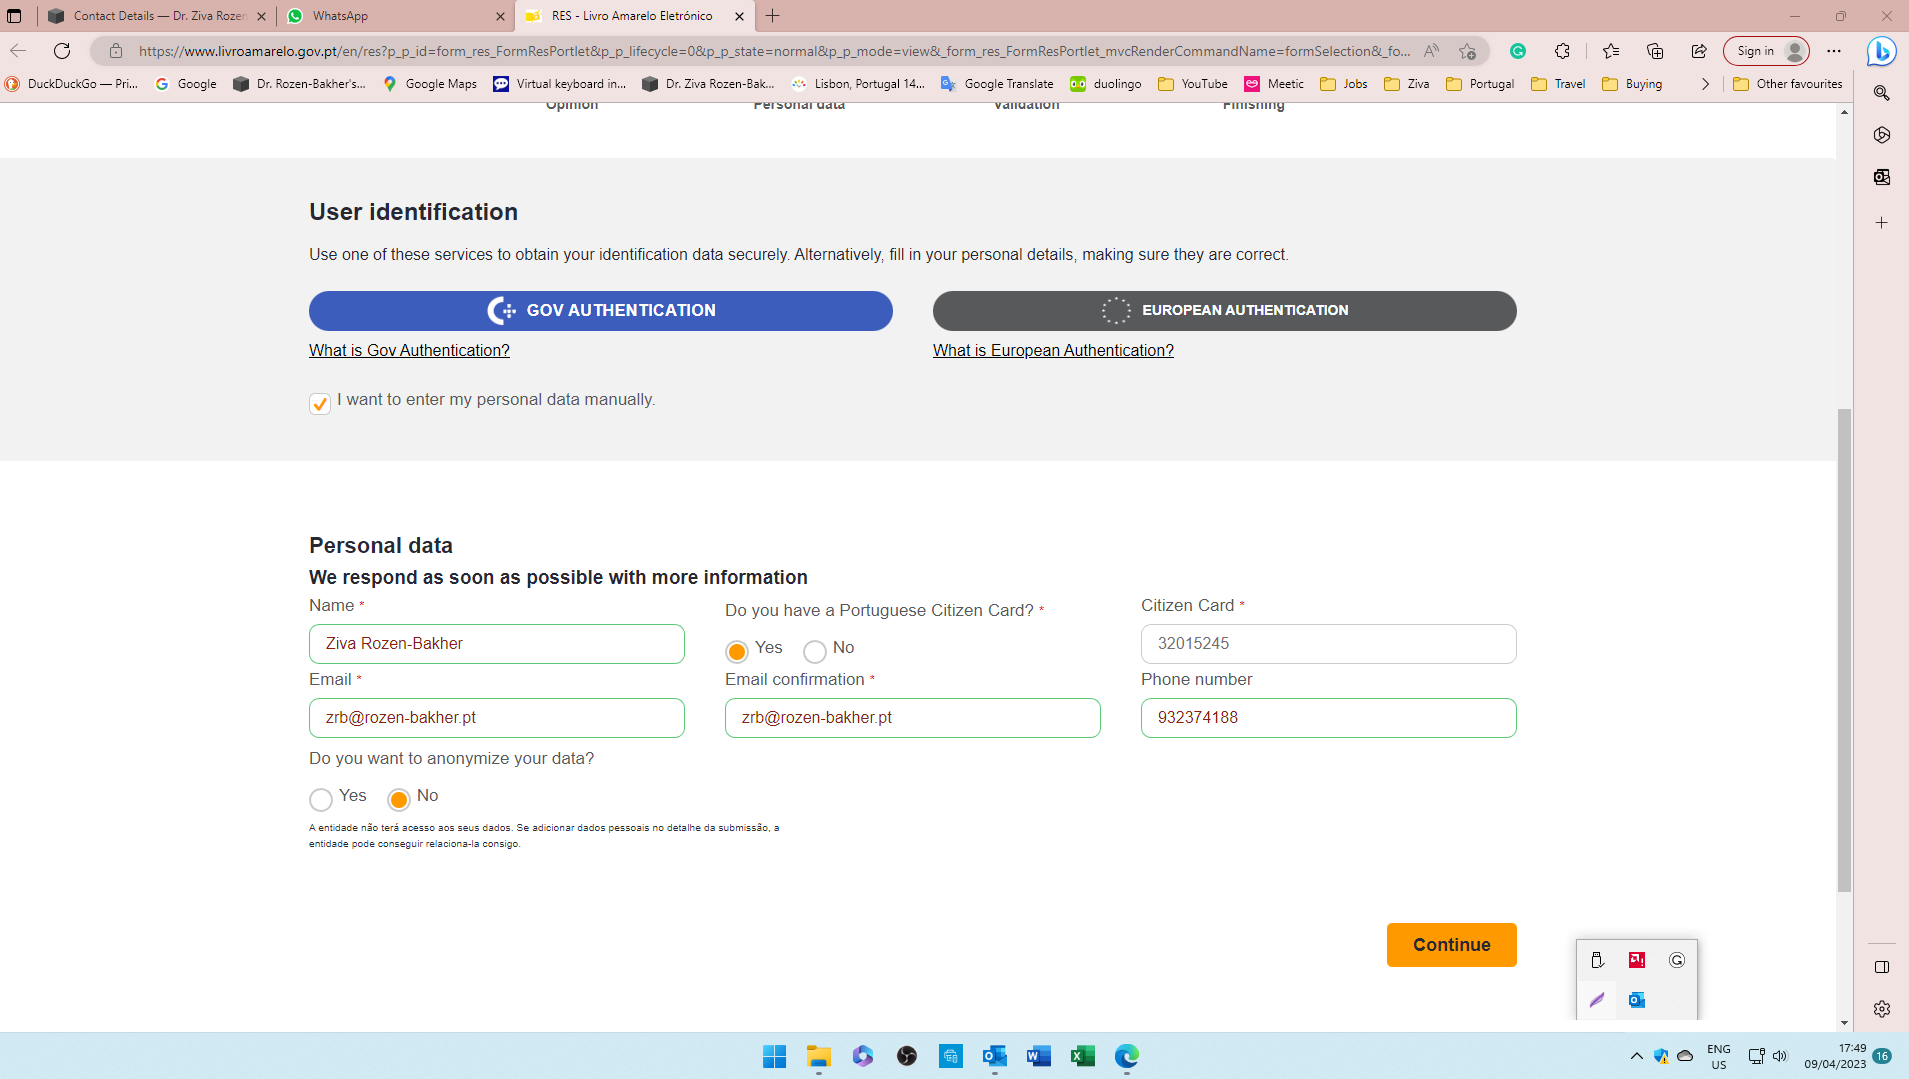Open the Favourites star list icon
1909x1079 pixels.
1611,51
